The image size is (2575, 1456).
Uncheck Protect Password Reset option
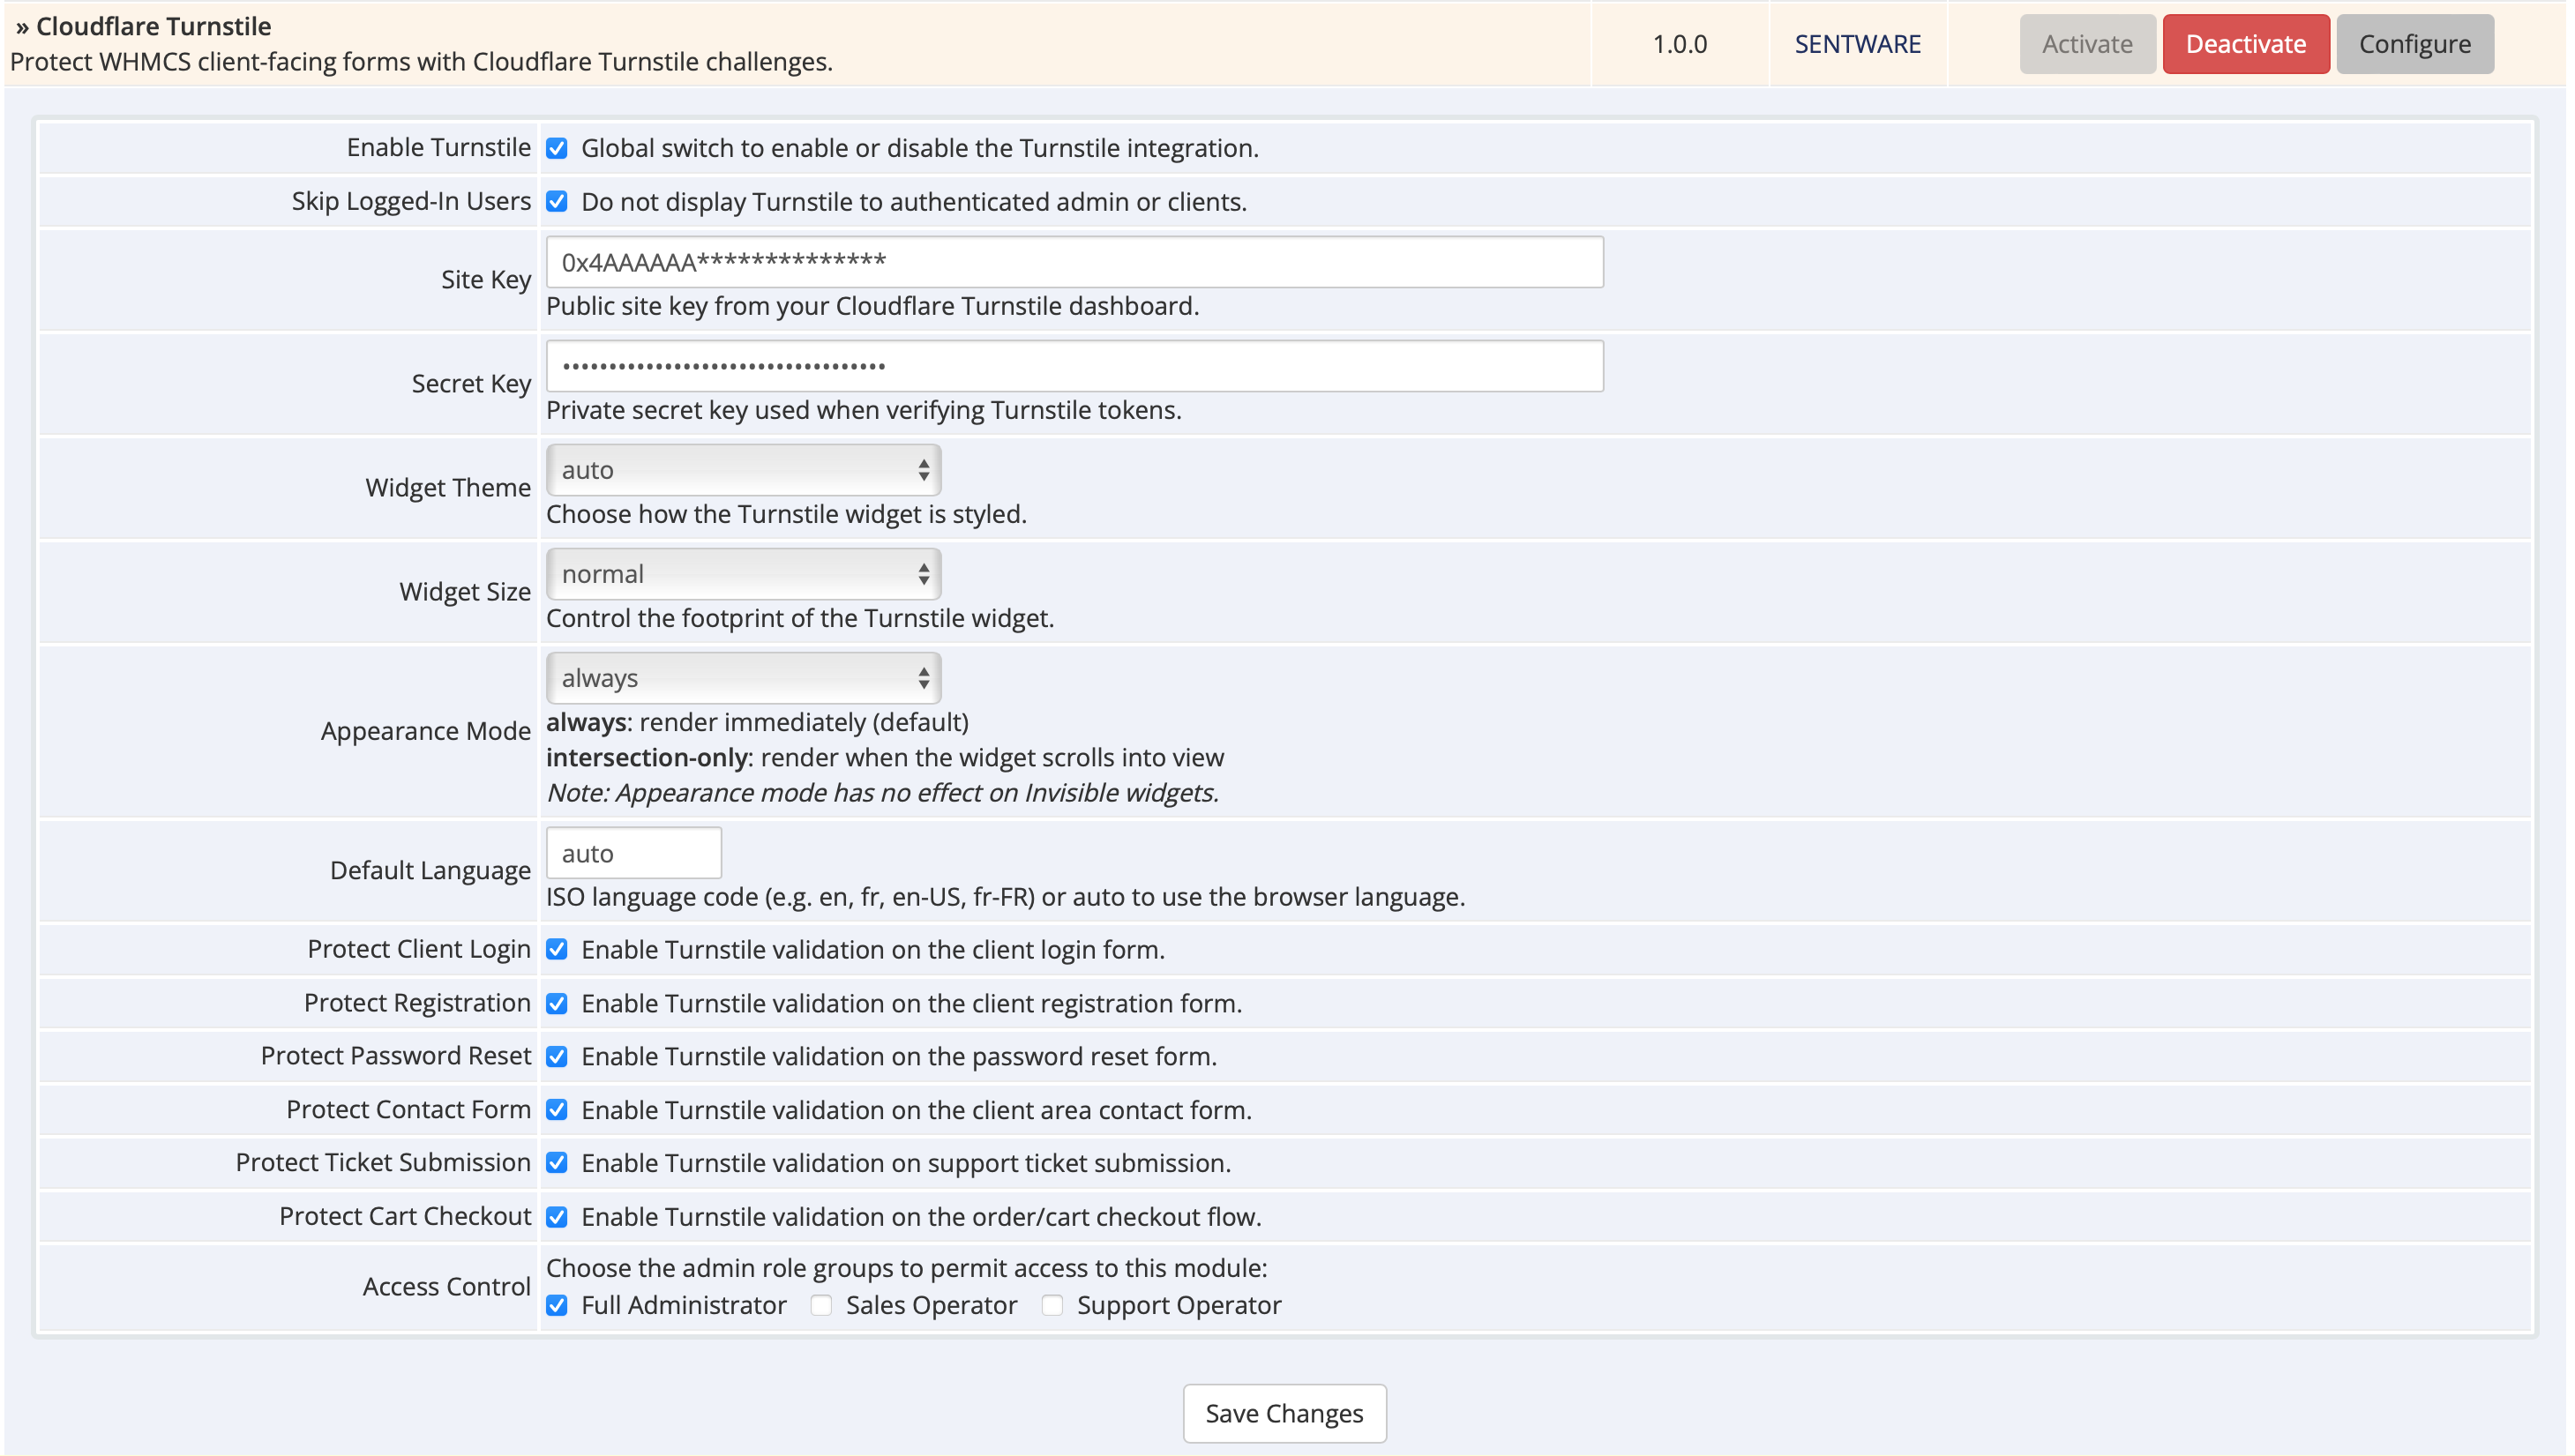[557, 1056]
